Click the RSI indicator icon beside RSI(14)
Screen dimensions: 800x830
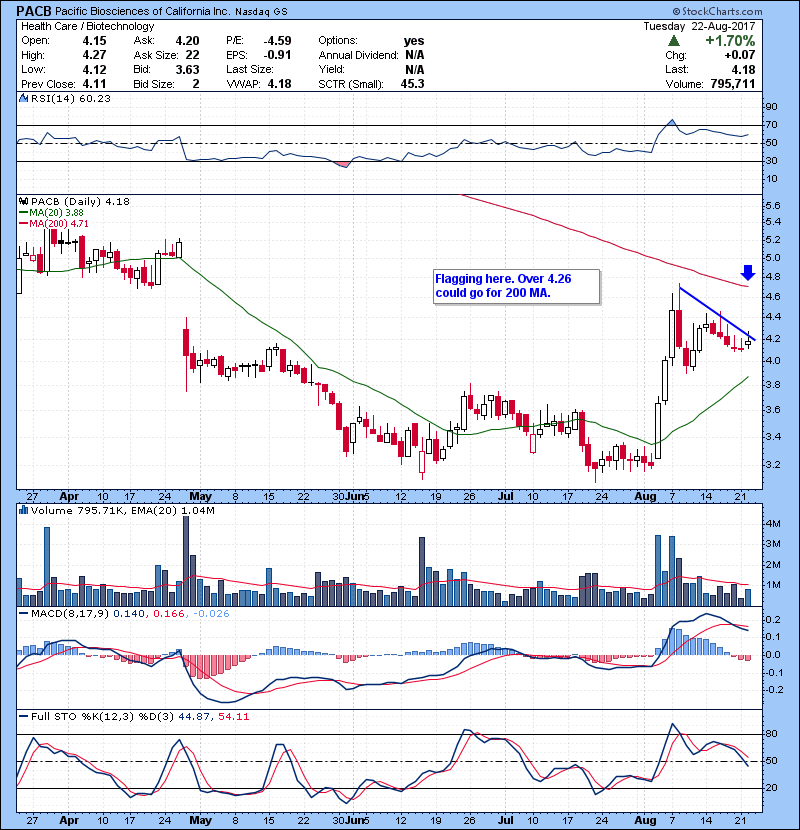(23, 98)
